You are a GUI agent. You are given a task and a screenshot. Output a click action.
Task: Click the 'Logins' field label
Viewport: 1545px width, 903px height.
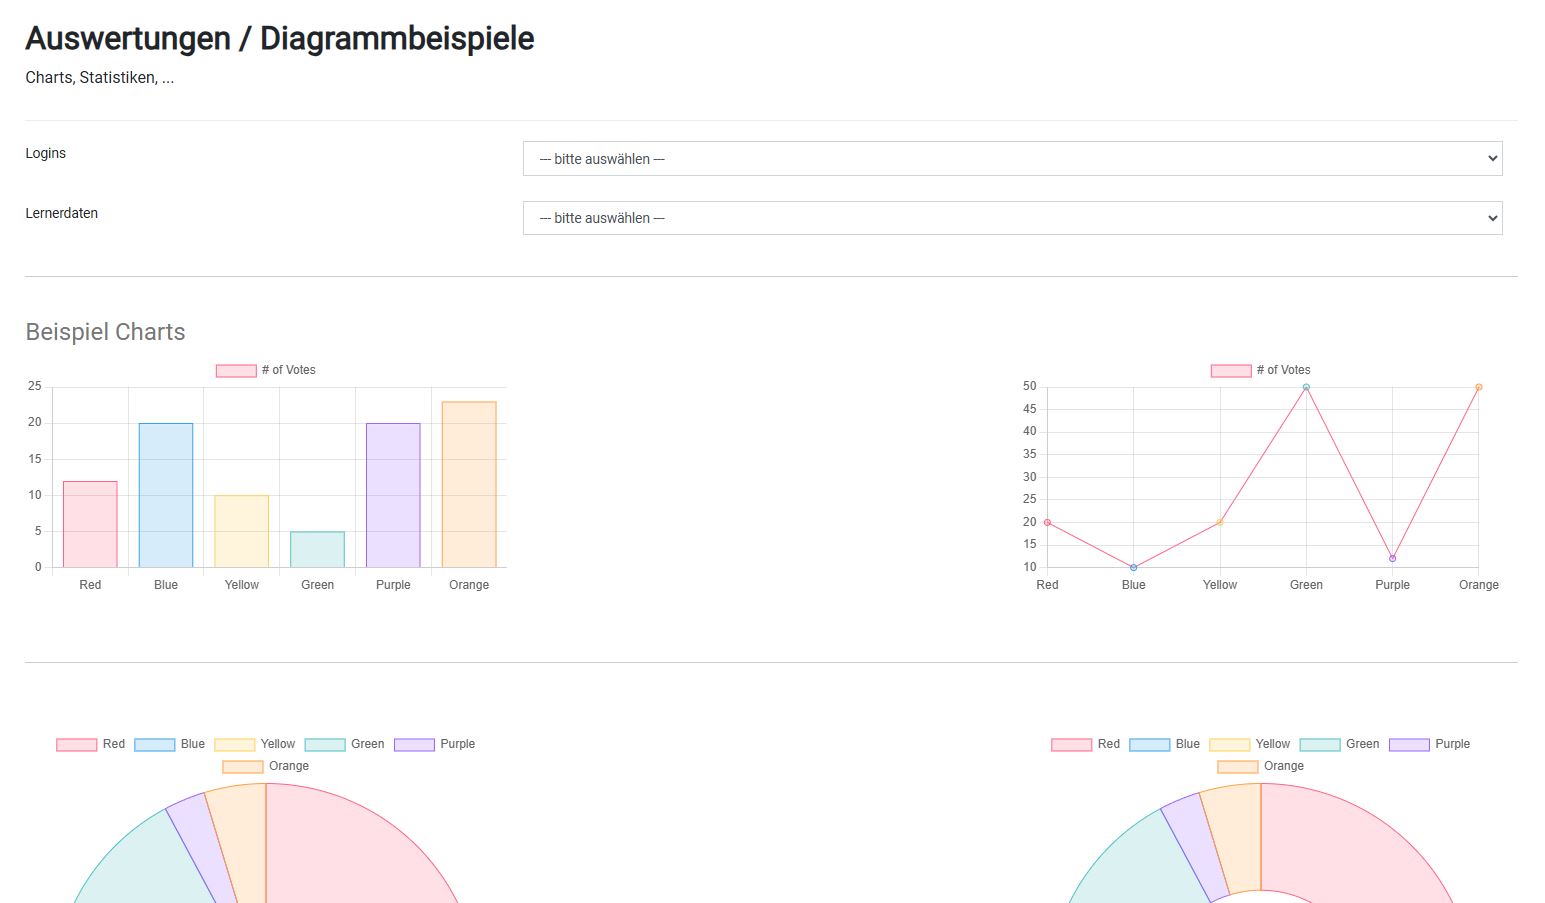coord(46,153)
